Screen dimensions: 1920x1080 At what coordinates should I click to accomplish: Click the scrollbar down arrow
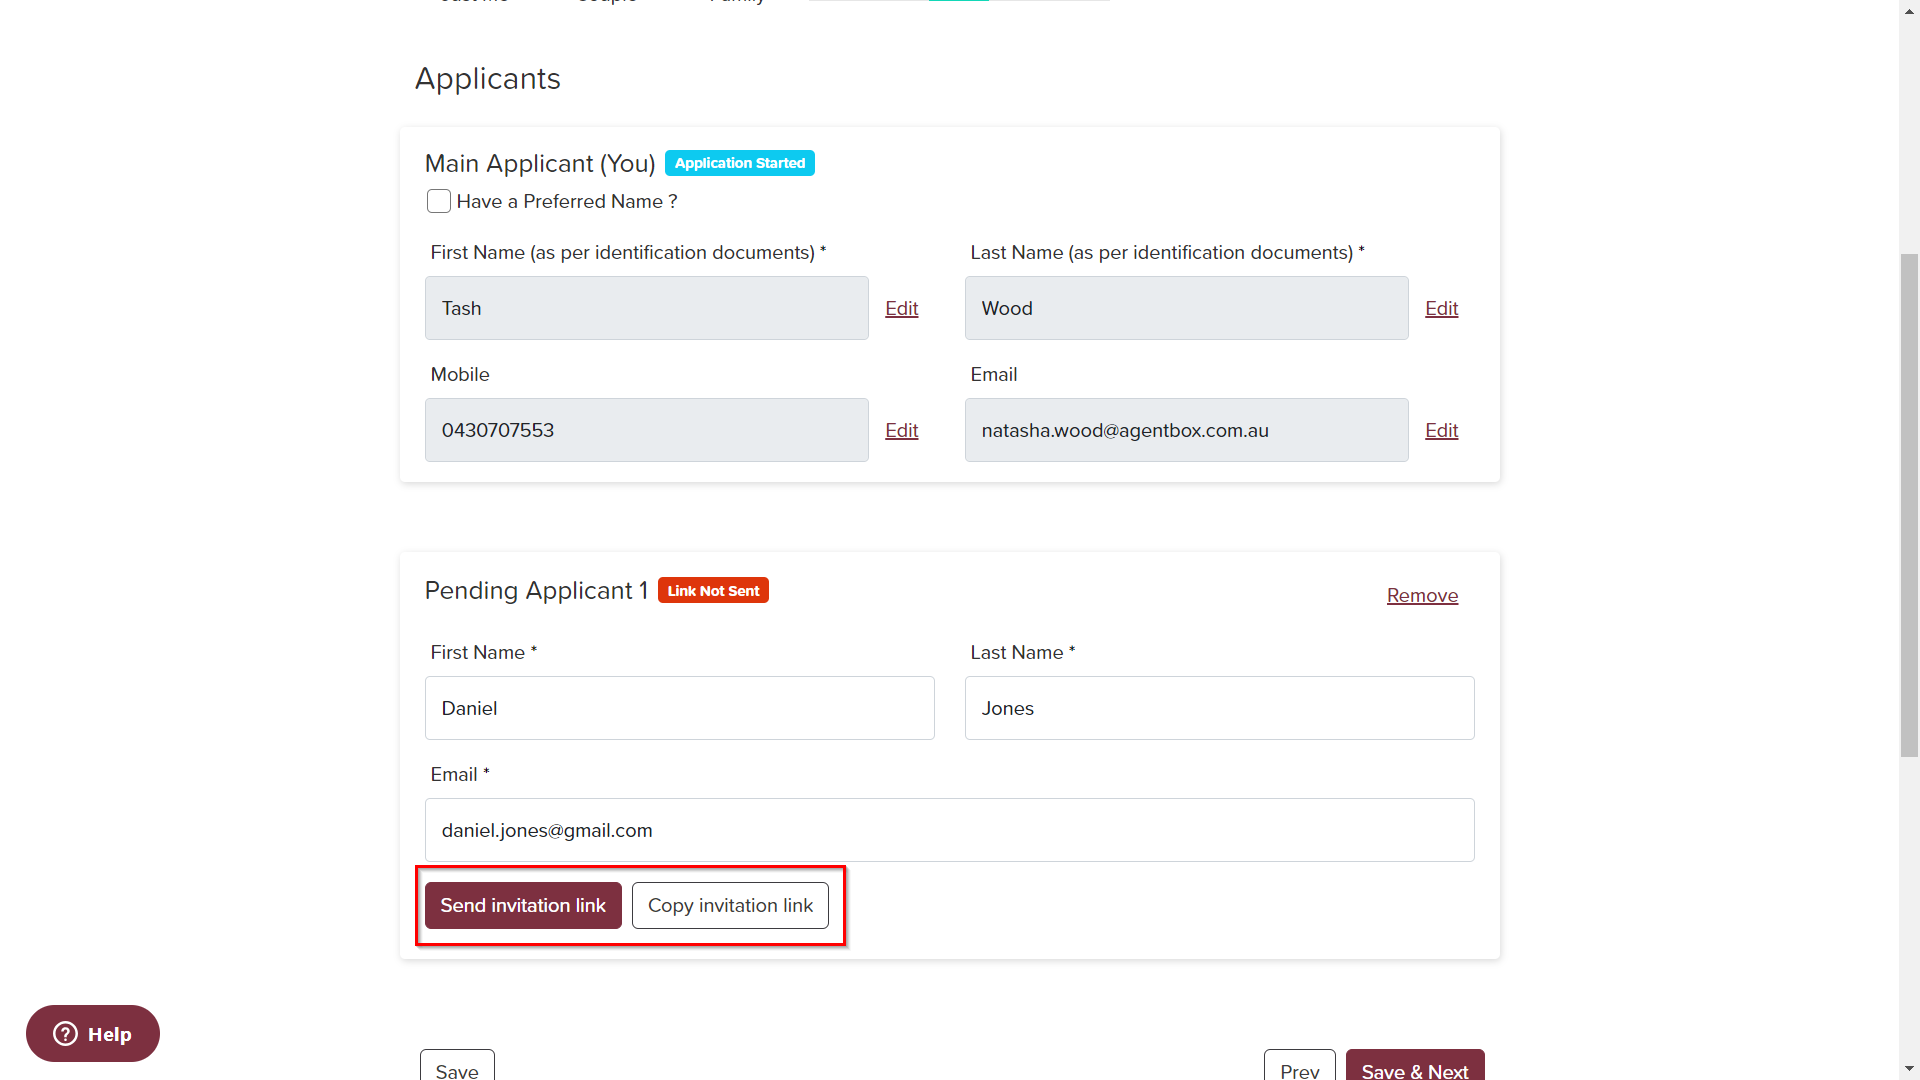click(1909, 1069)
